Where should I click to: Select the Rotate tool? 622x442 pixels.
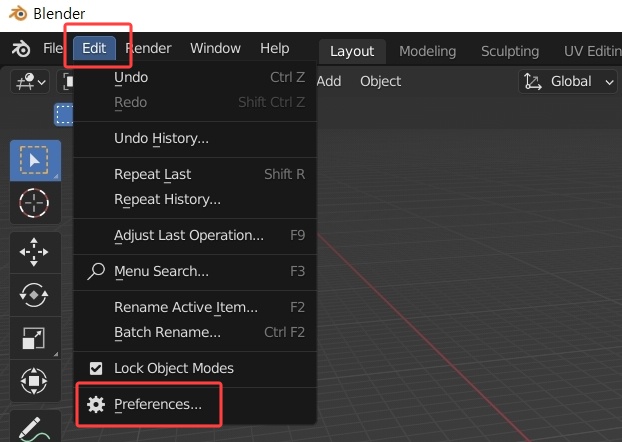pos(35,295)
